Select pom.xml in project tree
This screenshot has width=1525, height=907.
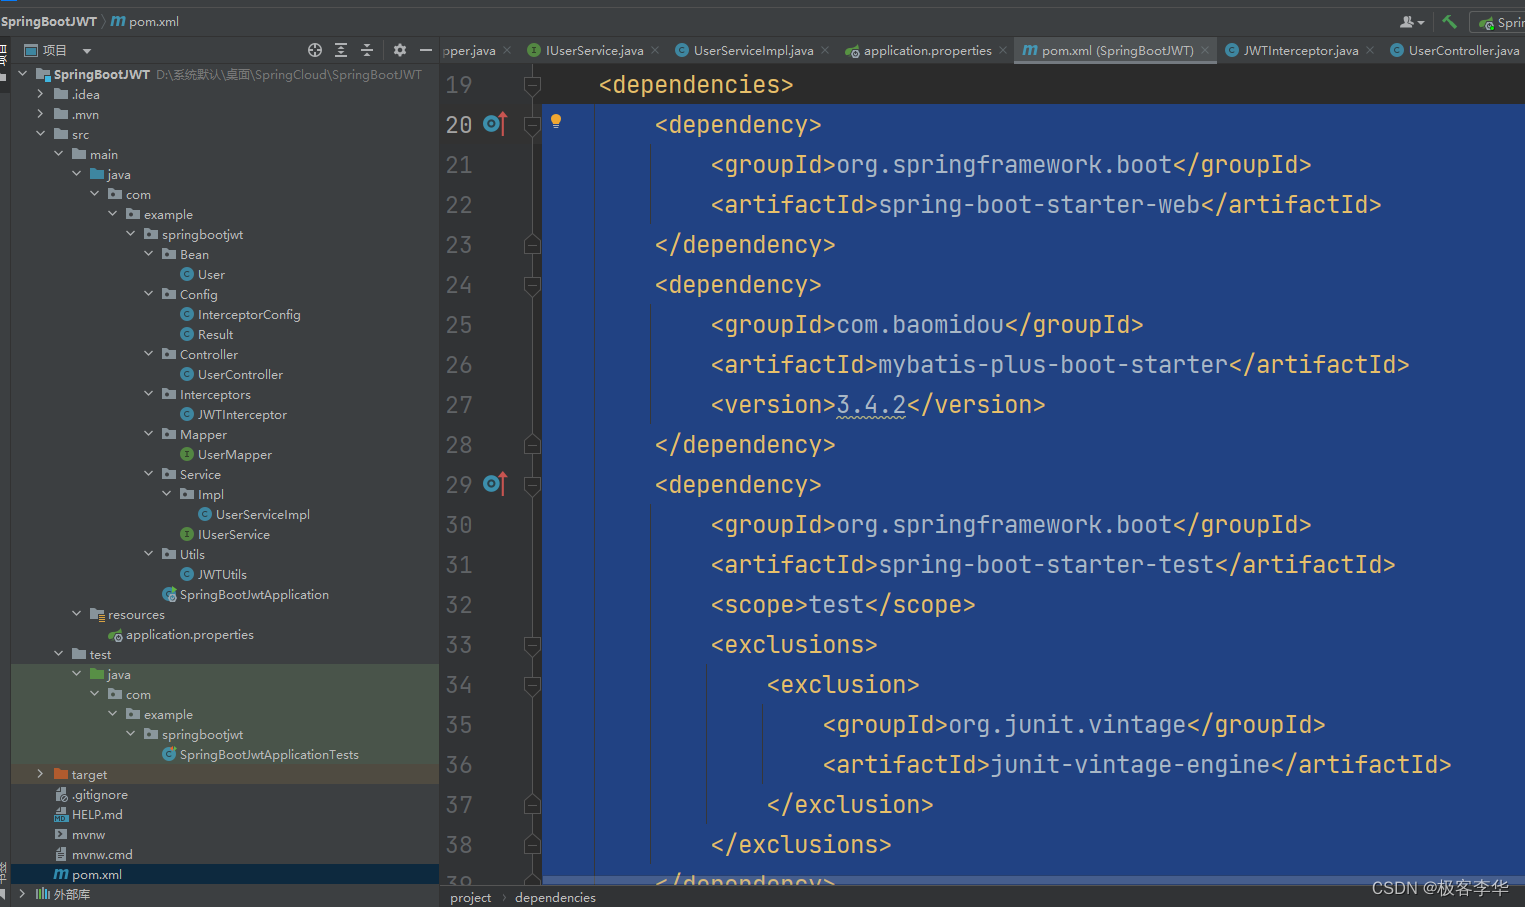point(96,874)
